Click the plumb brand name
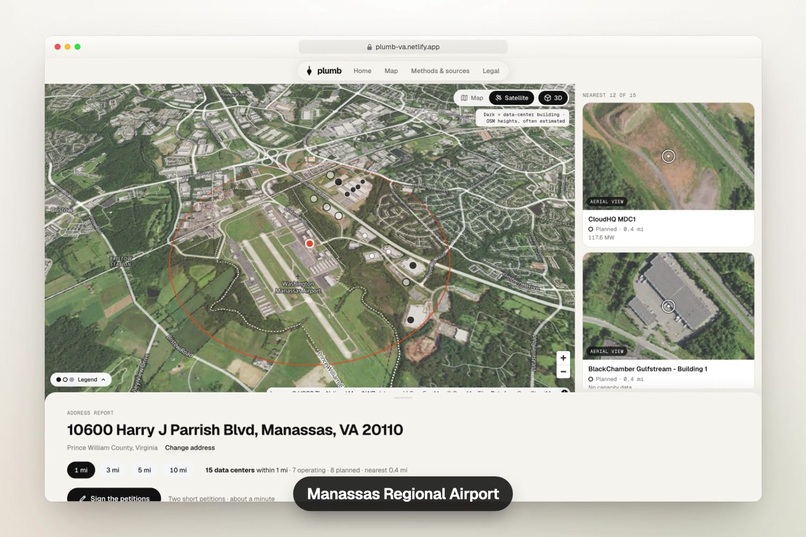The width and height of the screenshot is (806, 537). pyautogui.click(x=329, y=71)
